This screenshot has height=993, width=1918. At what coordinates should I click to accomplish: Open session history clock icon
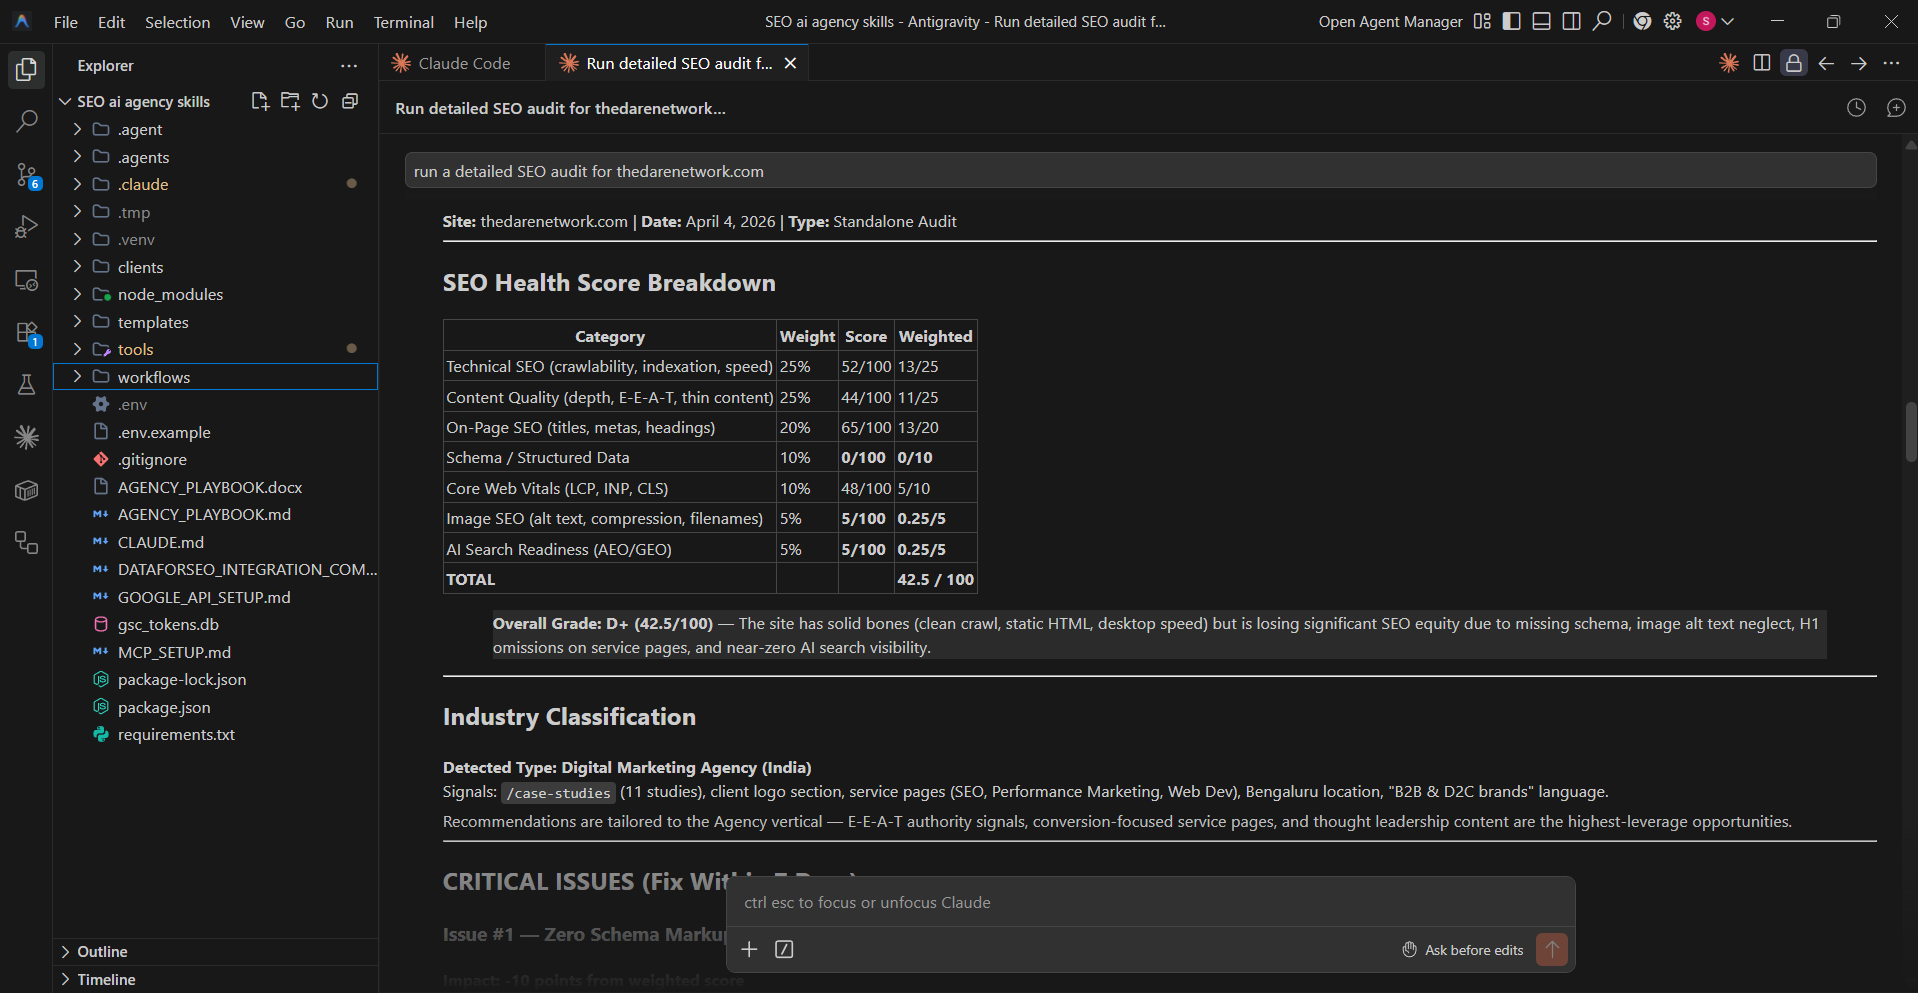(x=1856, y=108)
